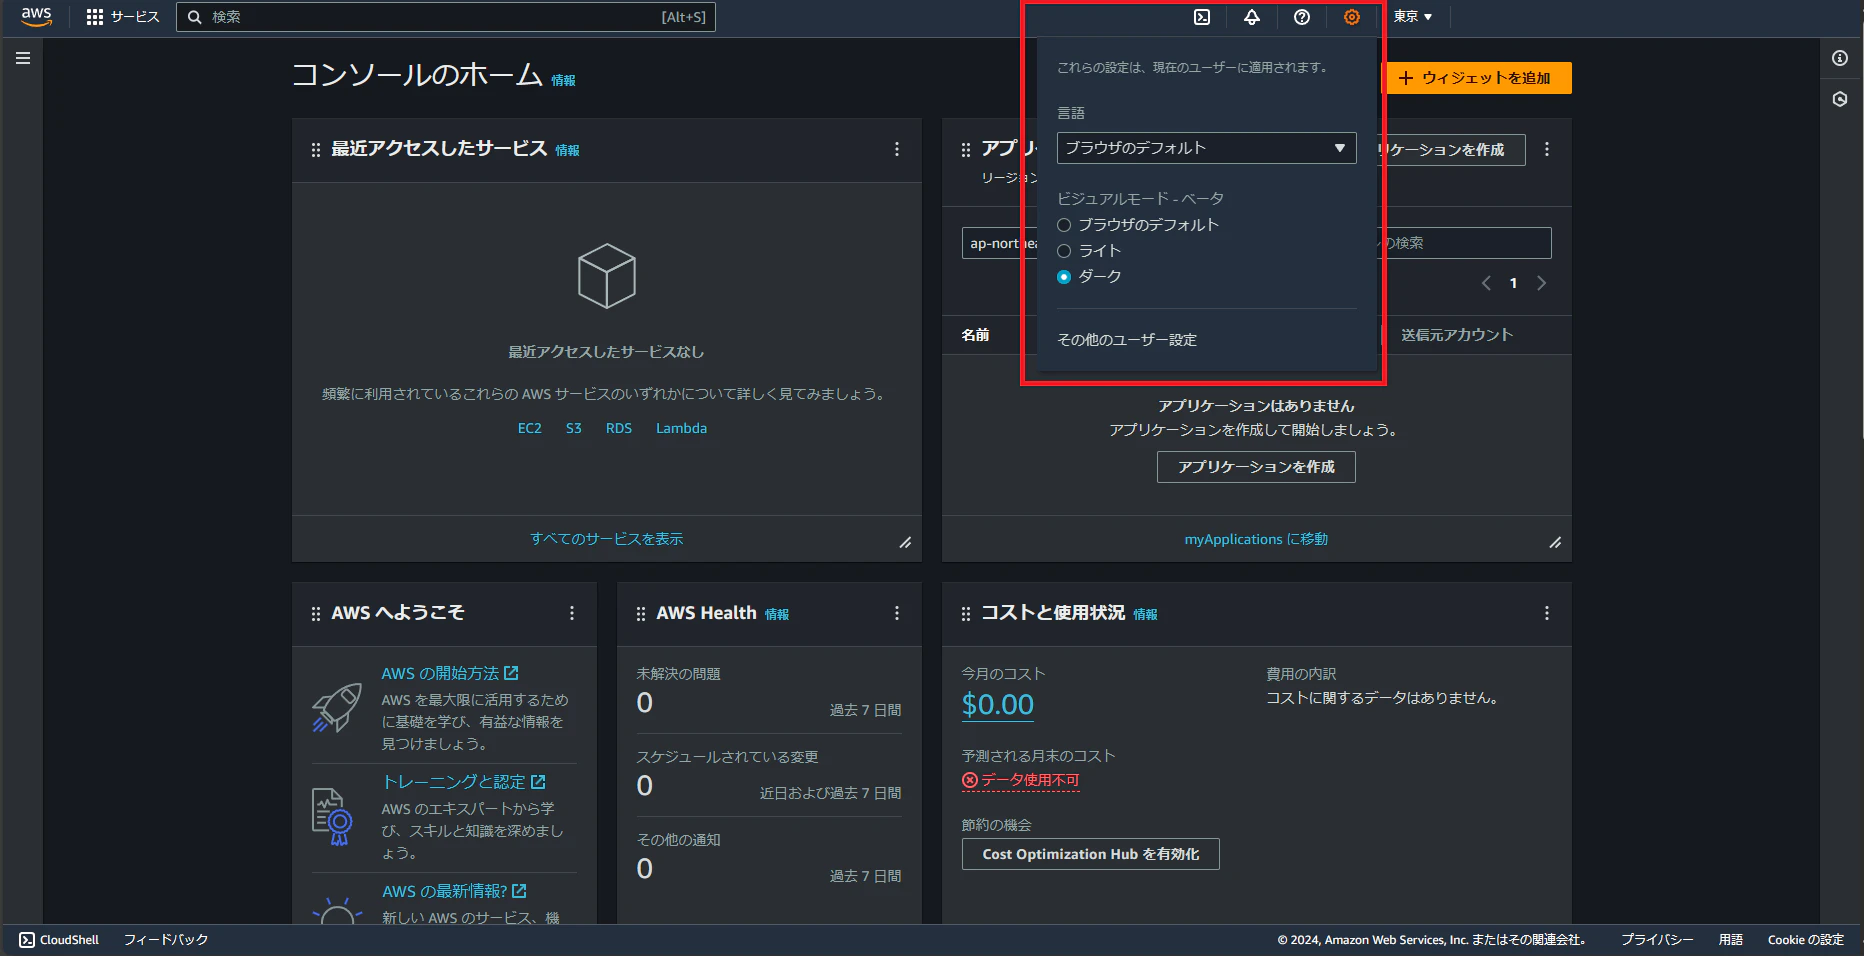Select ブラウザのデフォルト visual mode
The height and width of the screenshot is (958, 1864).
(1063, 225)
